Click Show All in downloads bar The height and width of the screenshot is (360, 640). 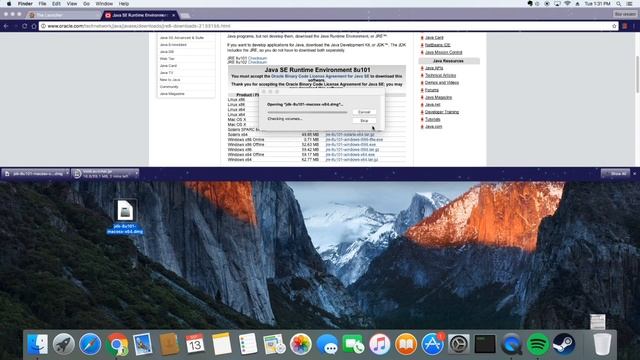tap(615, 173)
